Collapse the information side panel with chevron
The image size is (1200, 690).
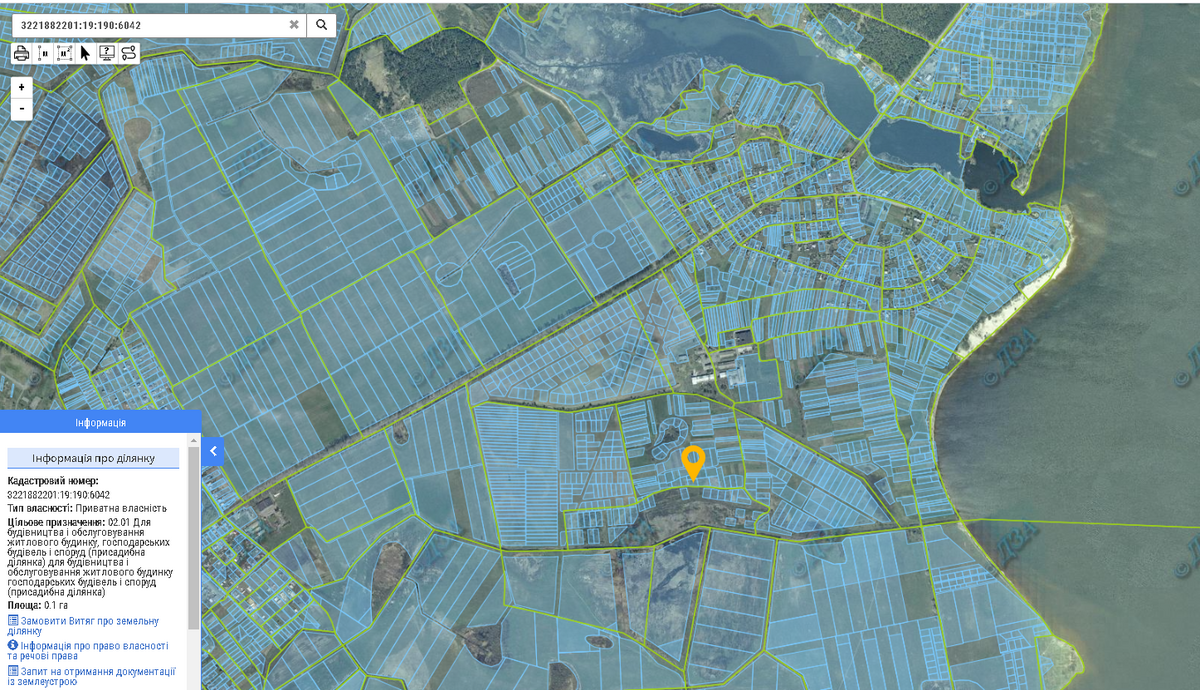(212, 452)
